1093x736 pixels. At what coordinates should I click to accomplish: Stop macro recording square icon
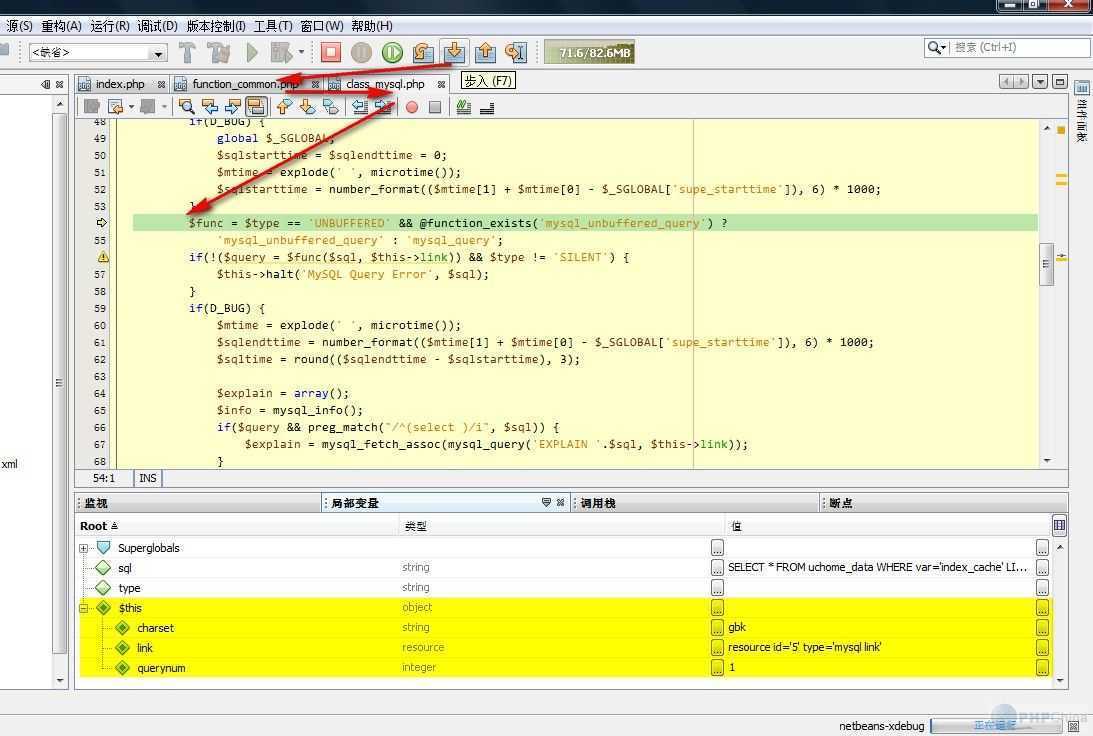[x=435, y=107]
